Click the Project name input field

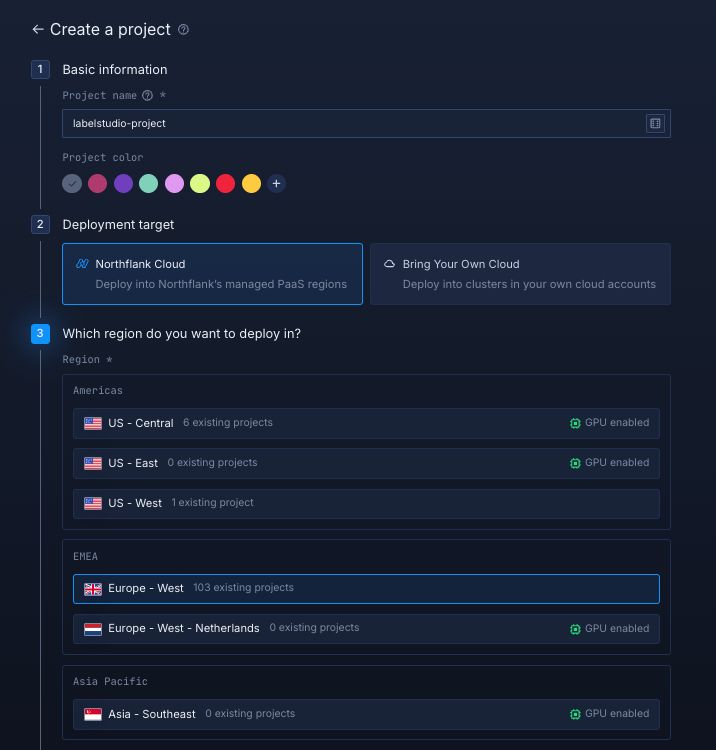tap(350, 123)
